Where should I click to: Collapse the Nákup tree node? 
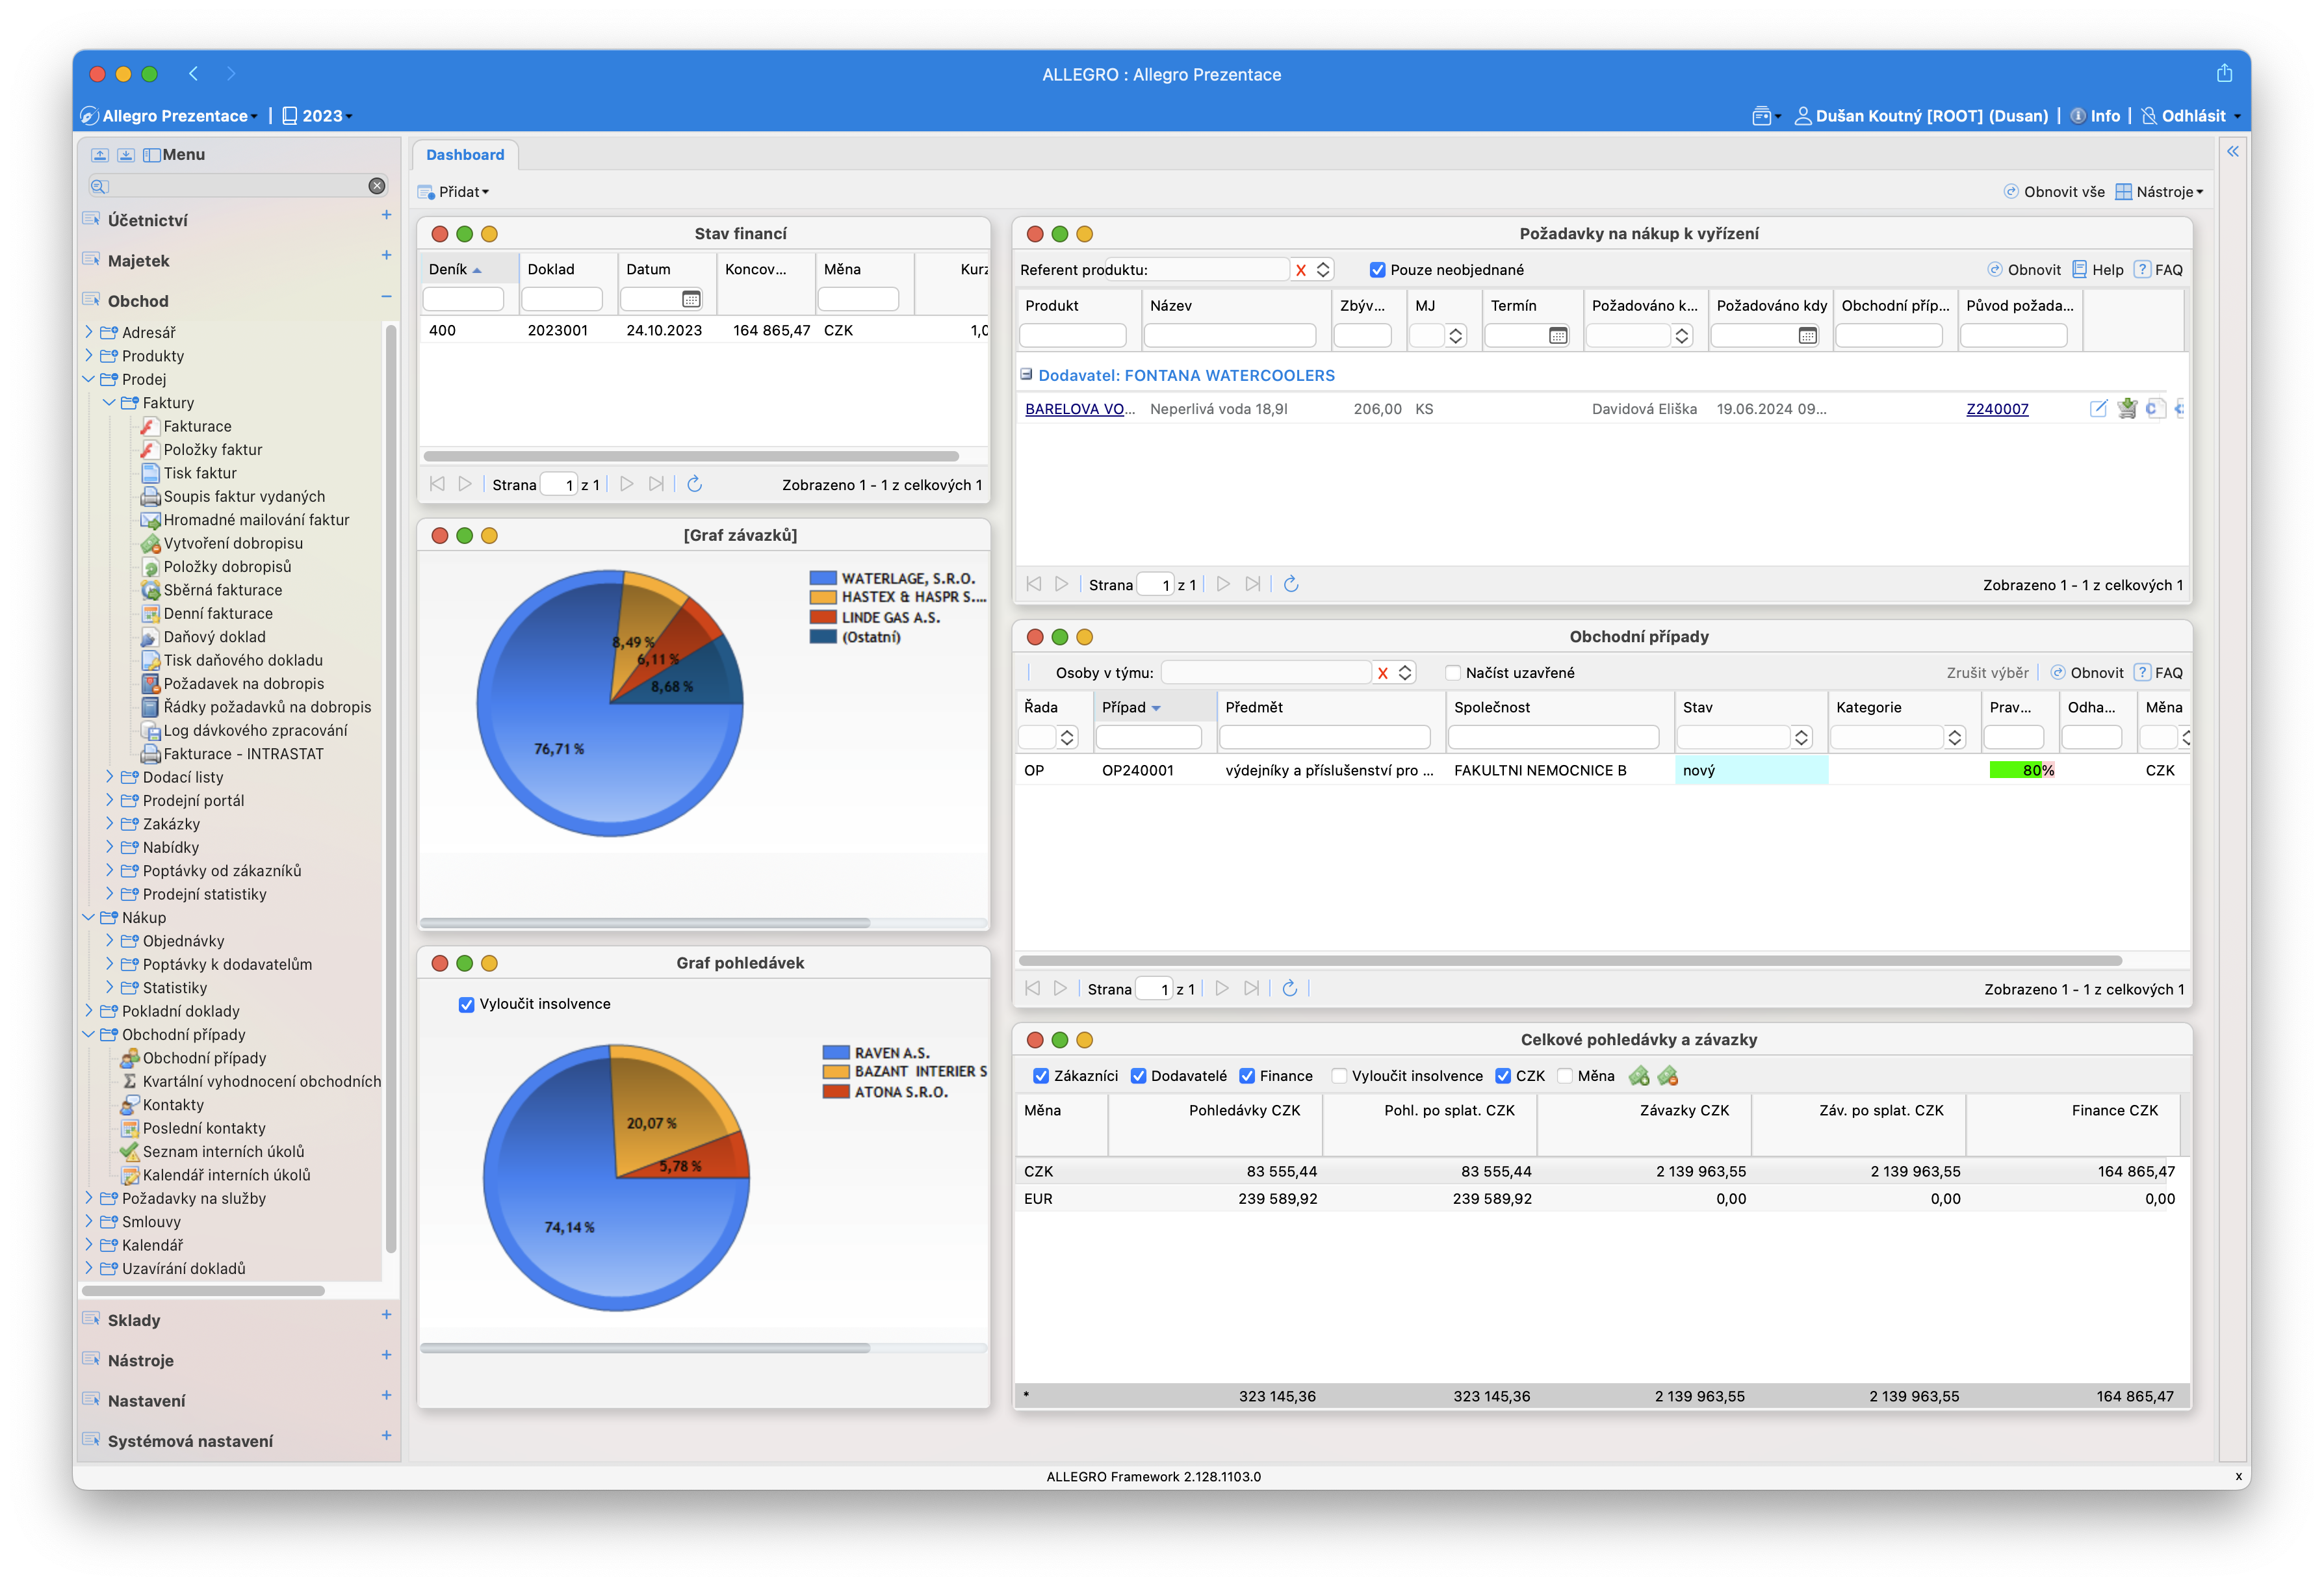click(x=89, y=917)
